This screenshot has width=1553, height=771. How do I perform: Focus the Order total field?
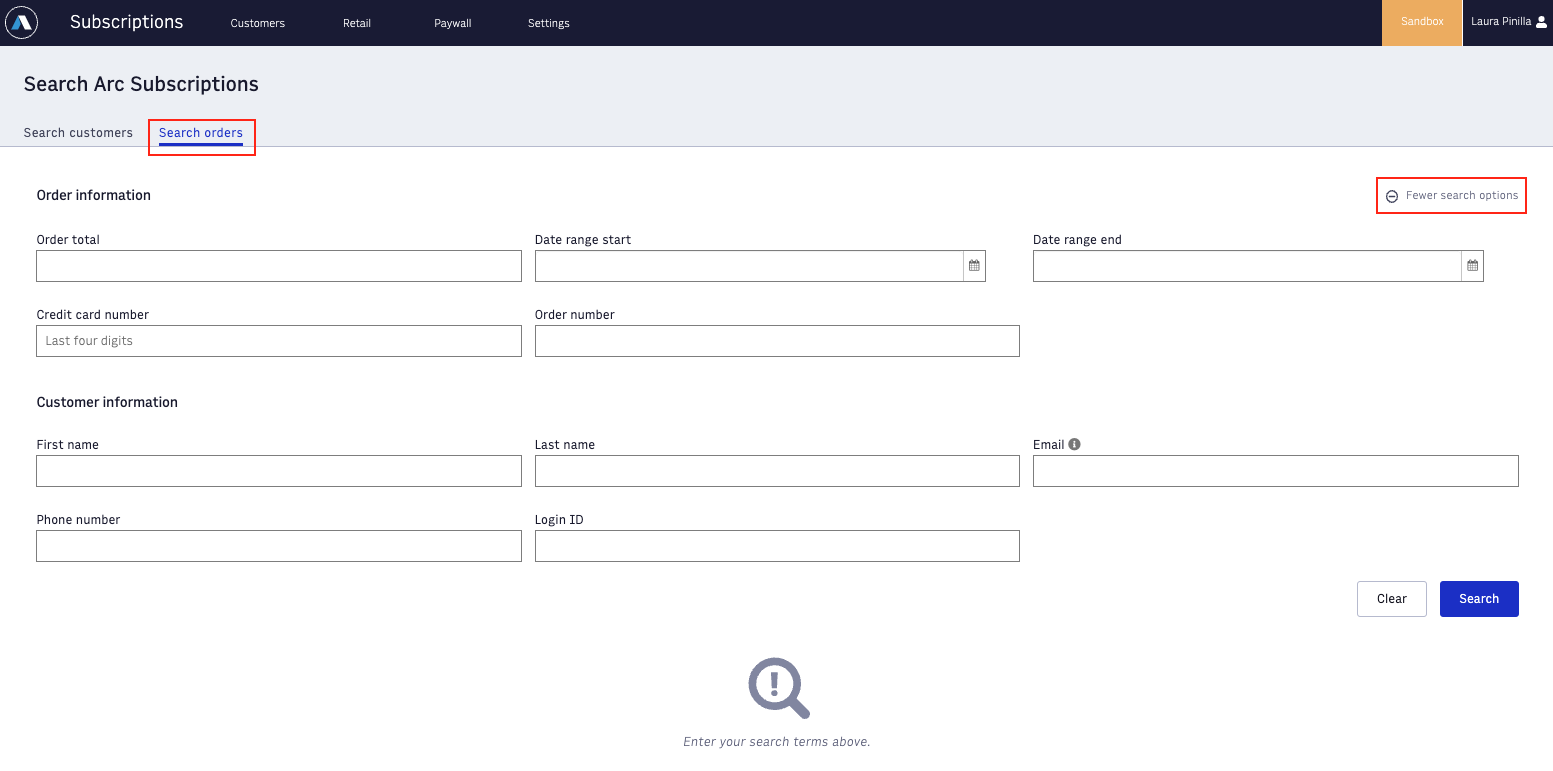point(279,266)
